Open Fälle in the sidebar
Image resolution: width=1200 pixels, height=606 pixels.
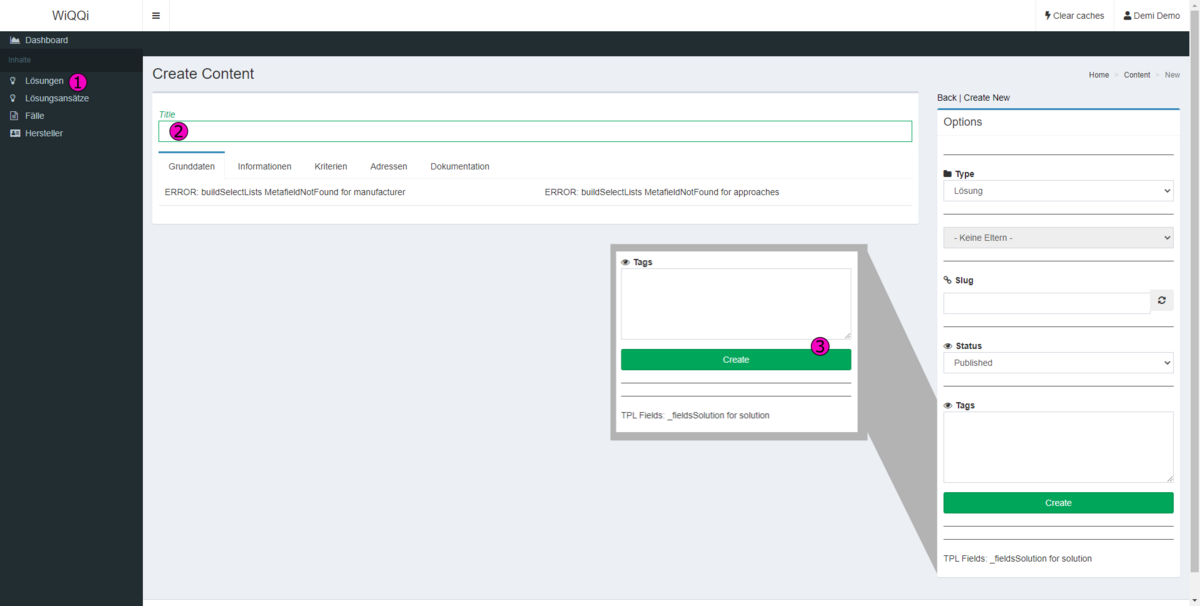point(34,116)
